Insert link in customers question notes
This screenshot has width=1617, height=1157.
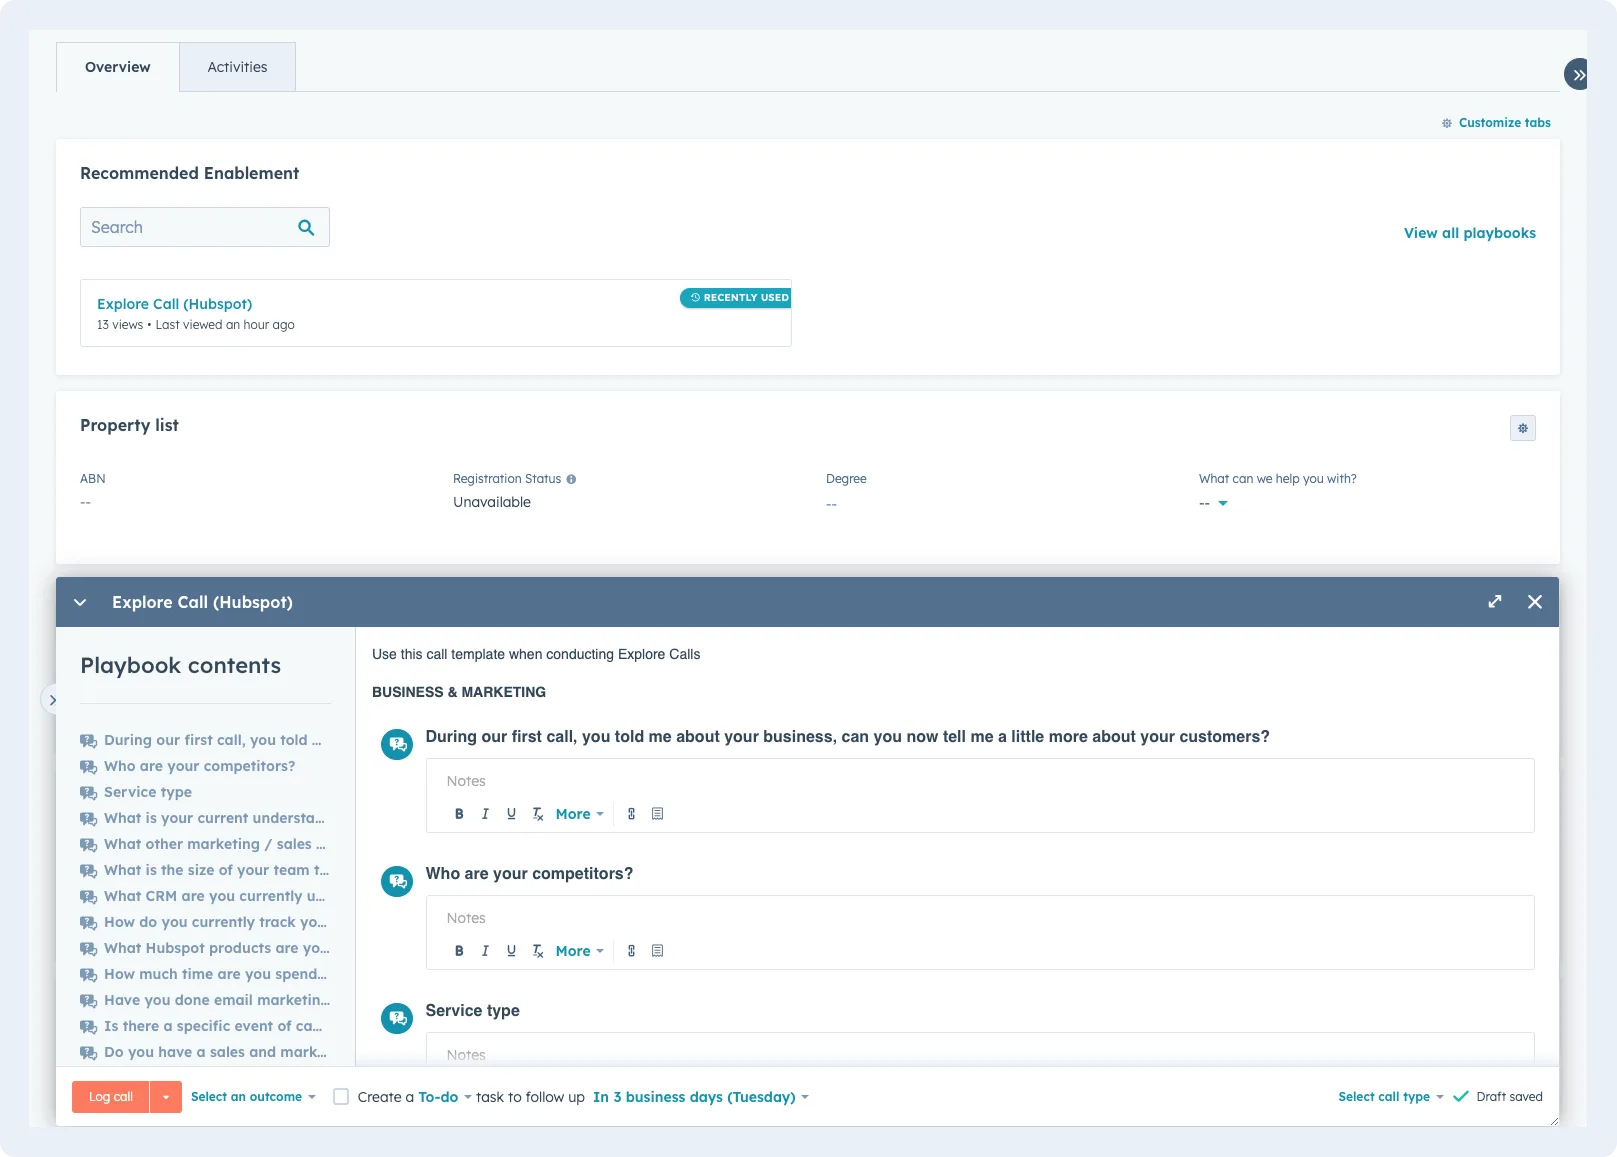631,814
